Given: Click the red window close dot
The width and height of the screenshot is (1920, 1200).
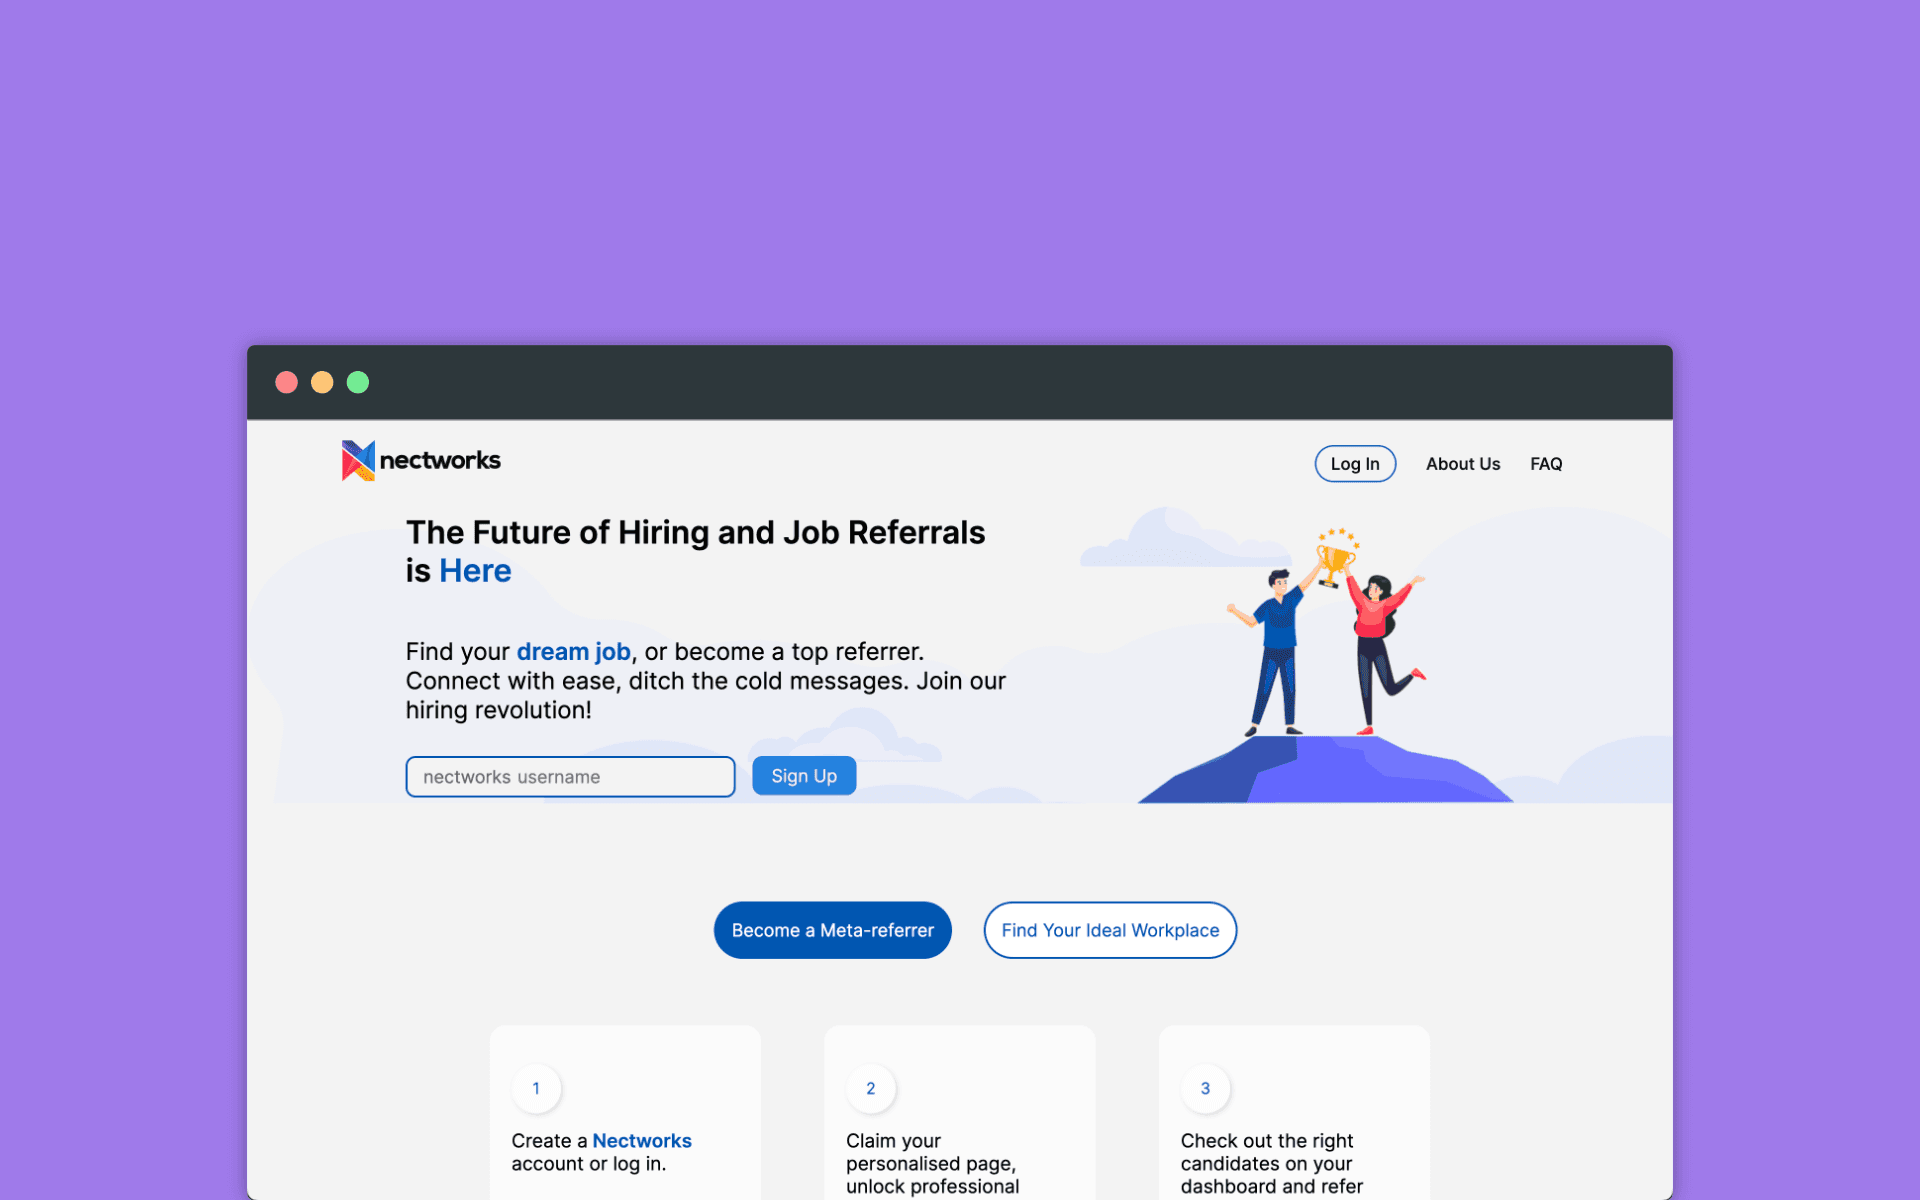Looking at the screenshot, I should coord(287,382).
